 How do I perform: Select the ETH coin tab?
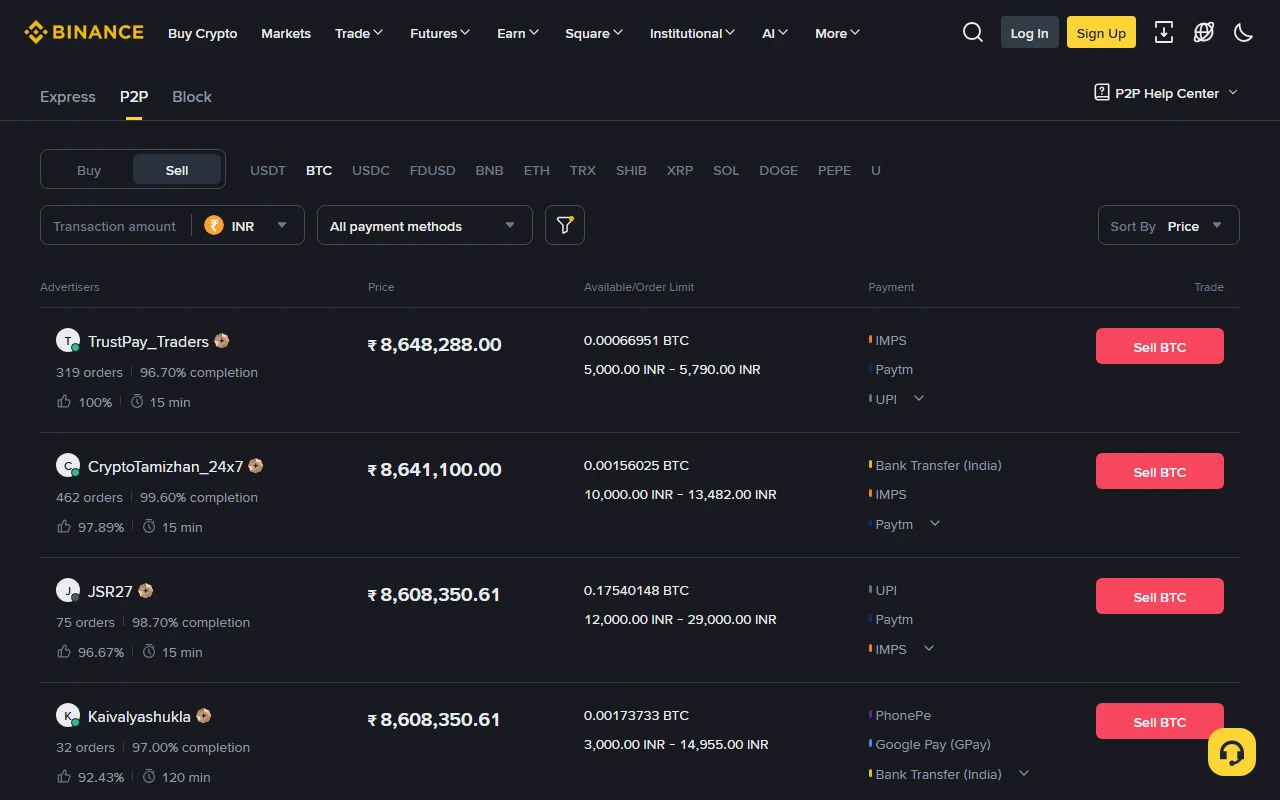pyautogui.click(x=537, y=170)
